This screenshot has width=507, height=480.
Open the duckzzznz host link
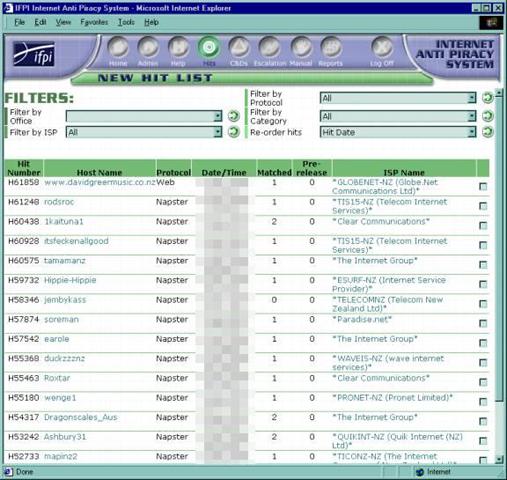point(64,359)
